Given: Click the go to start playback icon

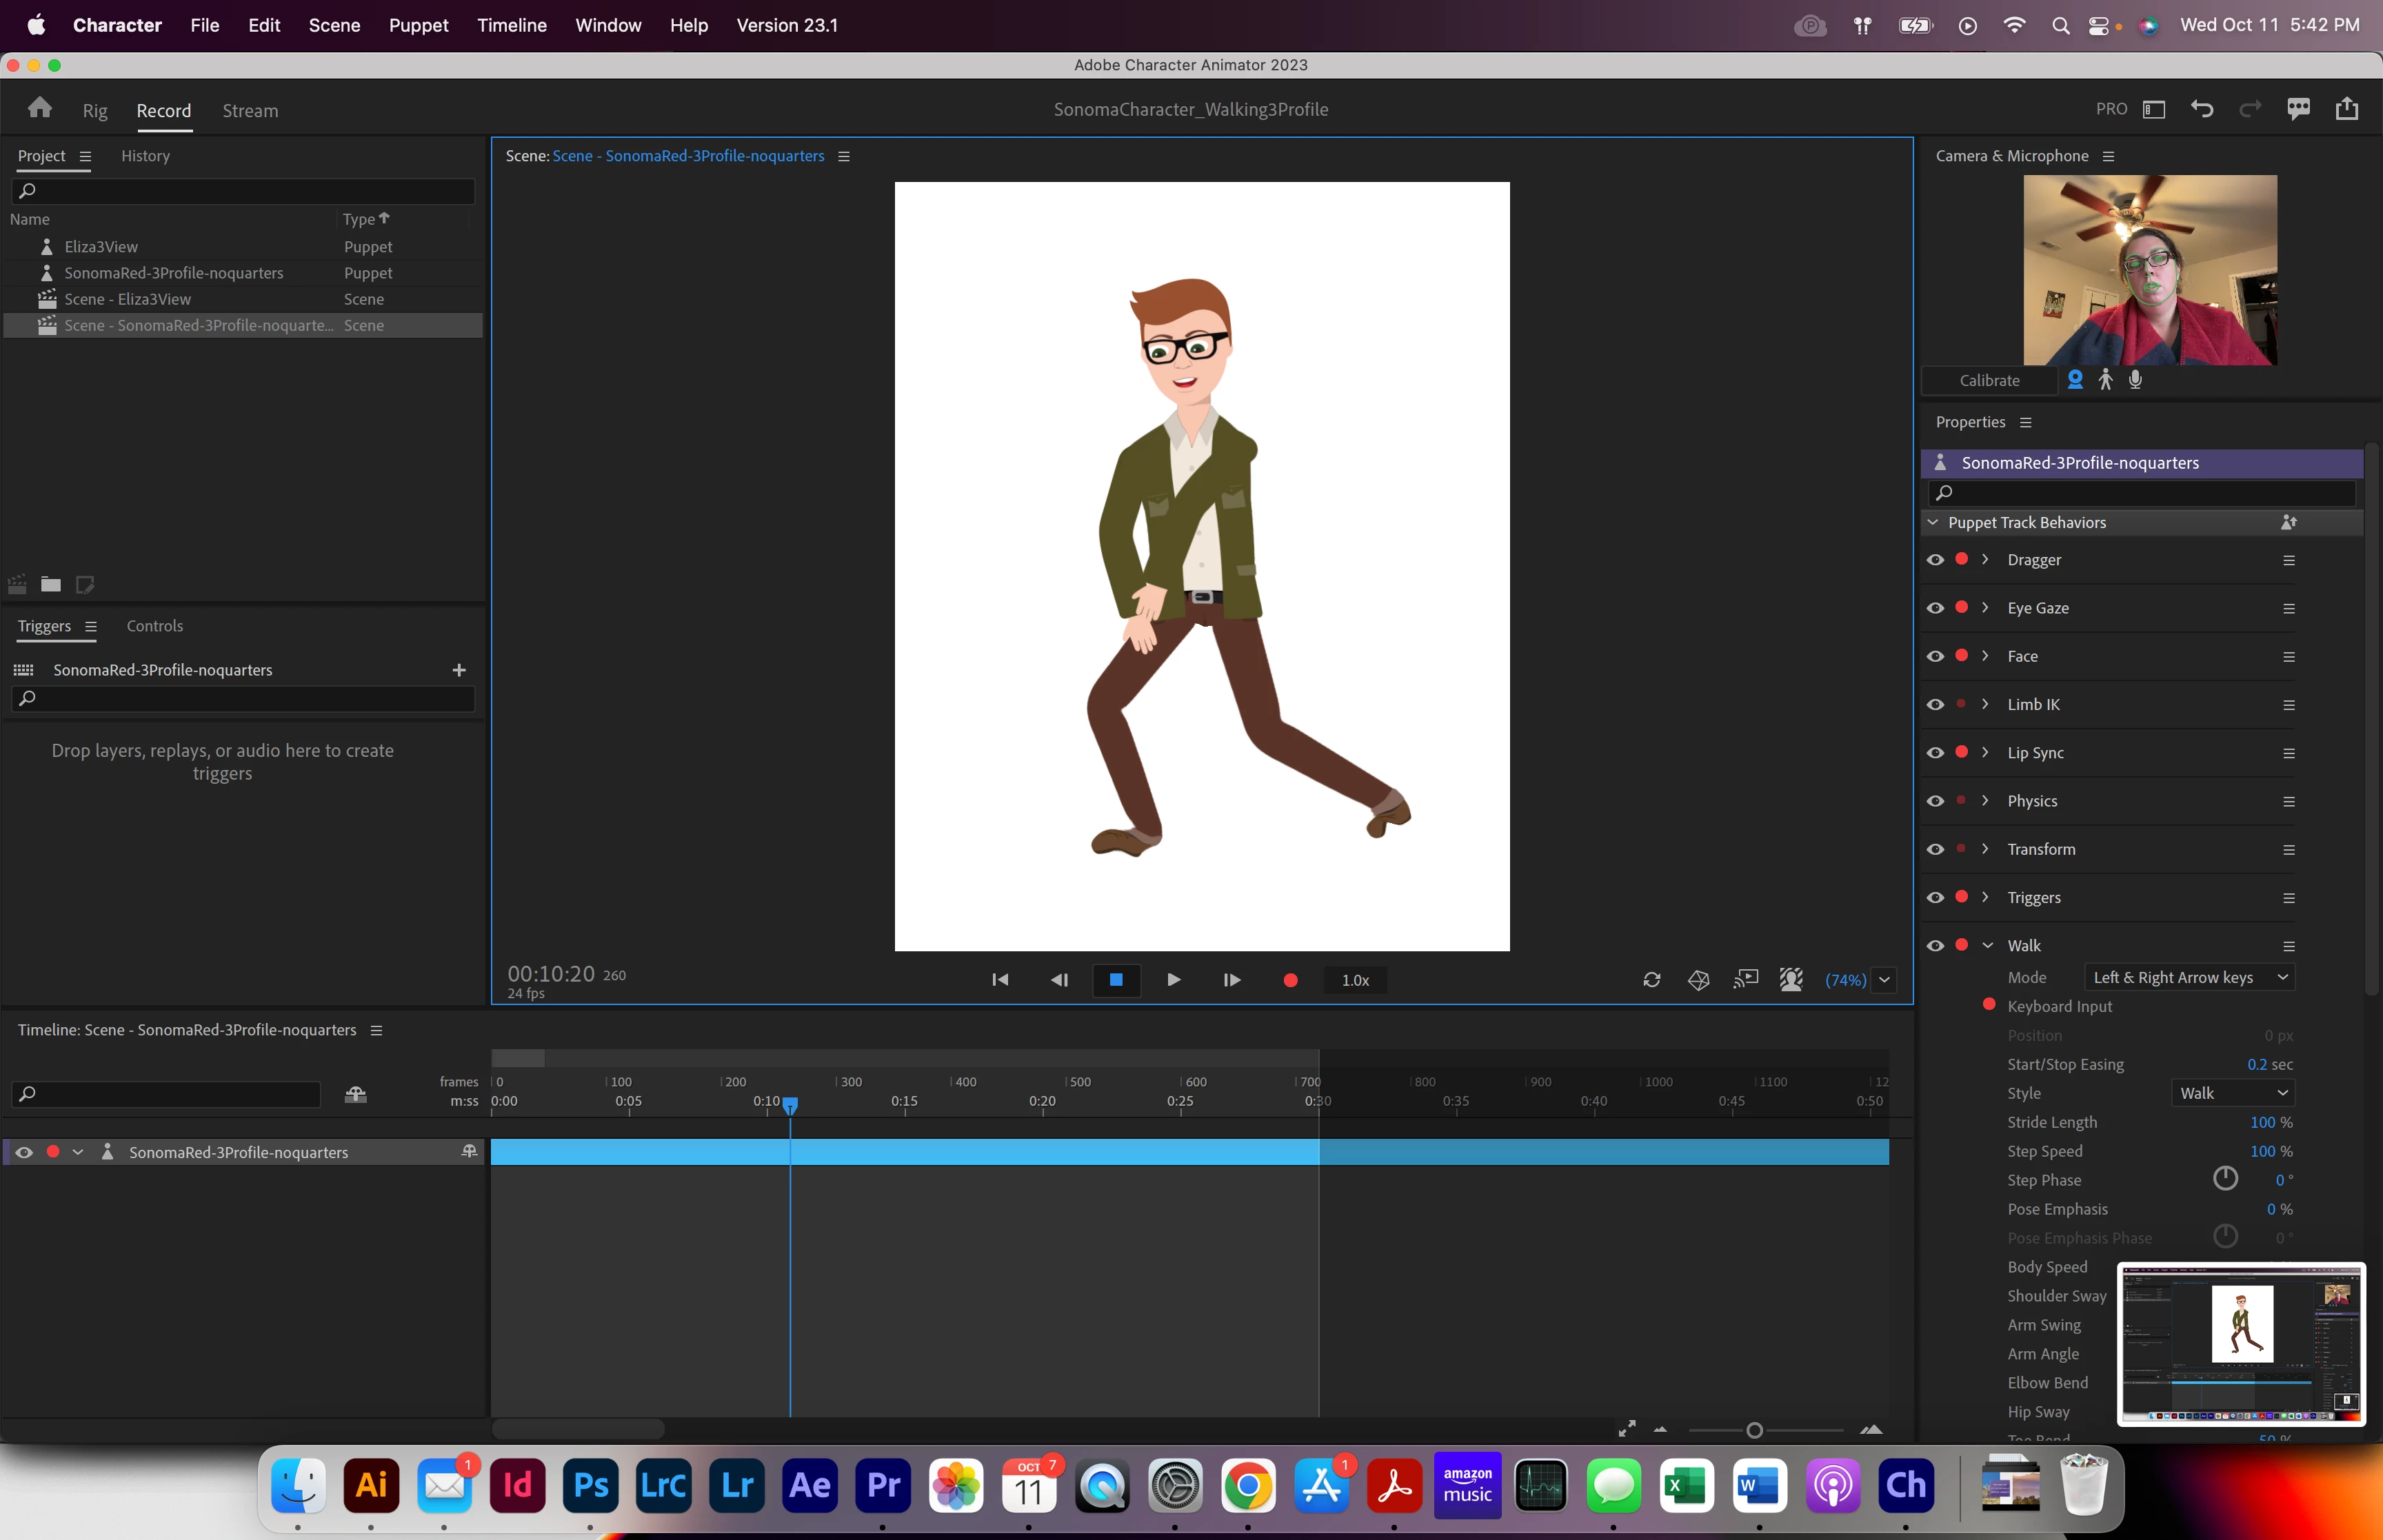Looking at the screenshot, I should point(1000,980).
